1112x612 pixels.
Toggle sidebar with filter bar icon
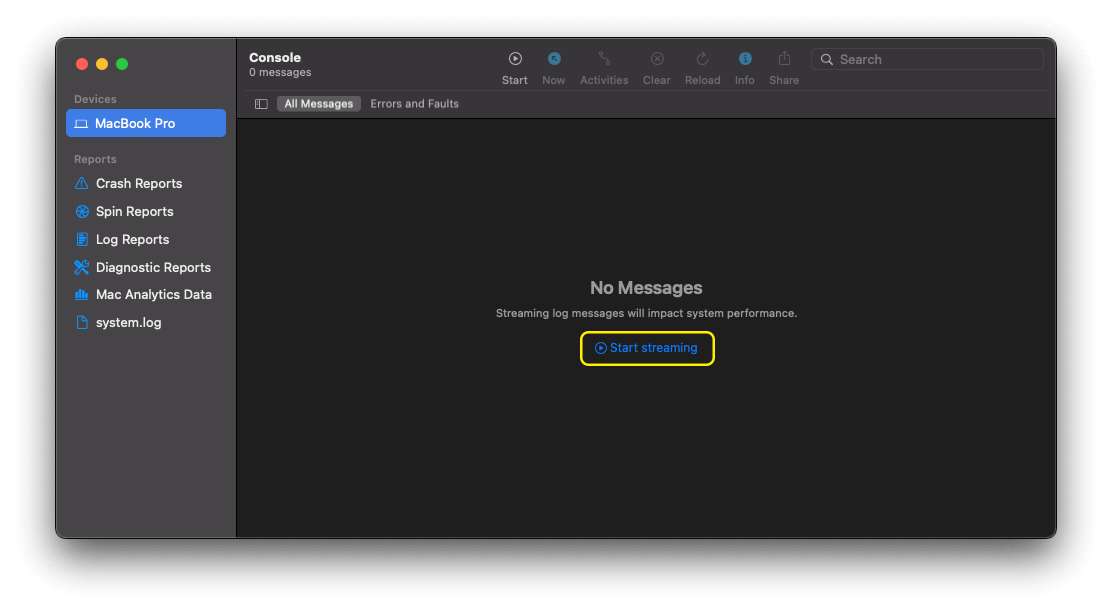(261, 104)
